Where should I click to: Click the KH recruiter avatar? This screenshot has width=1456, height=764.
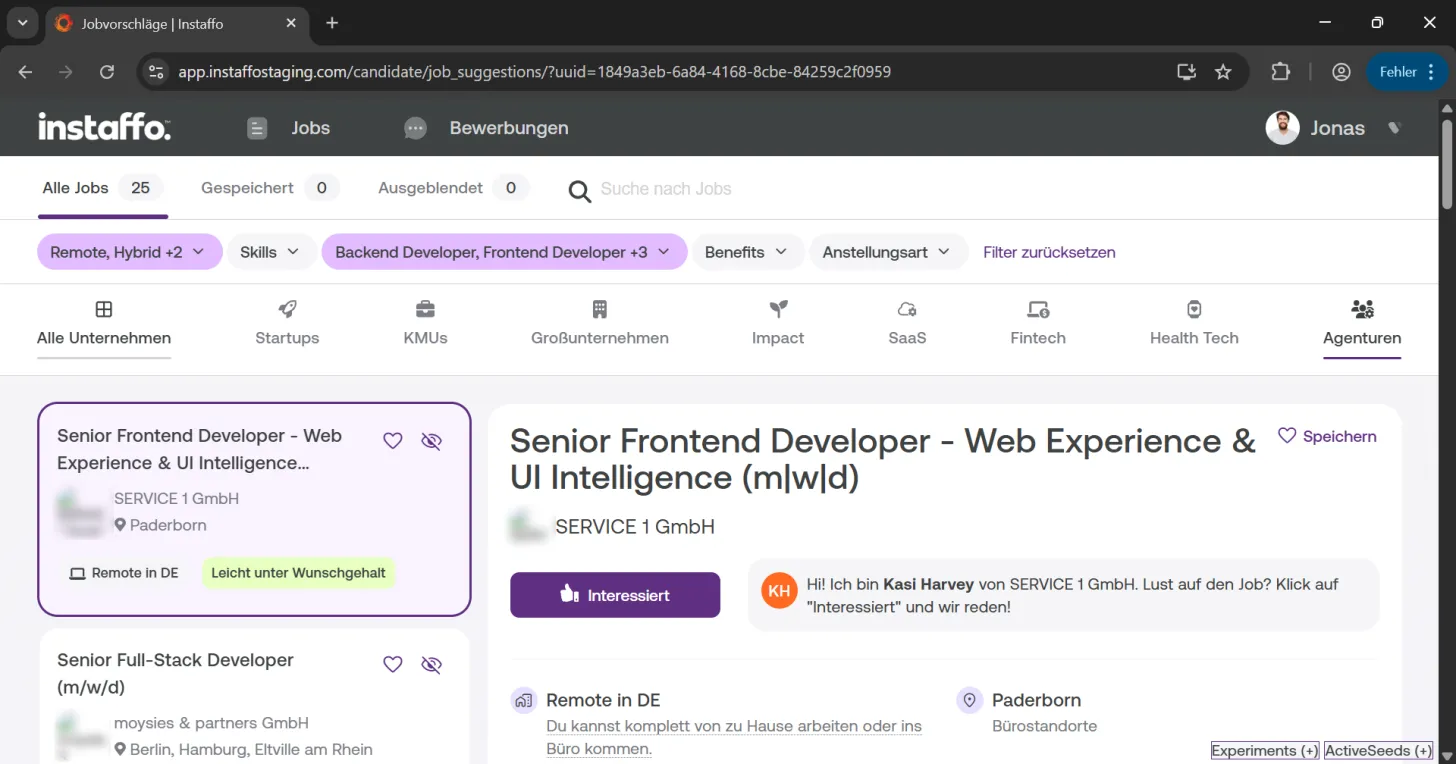[779, 591]
